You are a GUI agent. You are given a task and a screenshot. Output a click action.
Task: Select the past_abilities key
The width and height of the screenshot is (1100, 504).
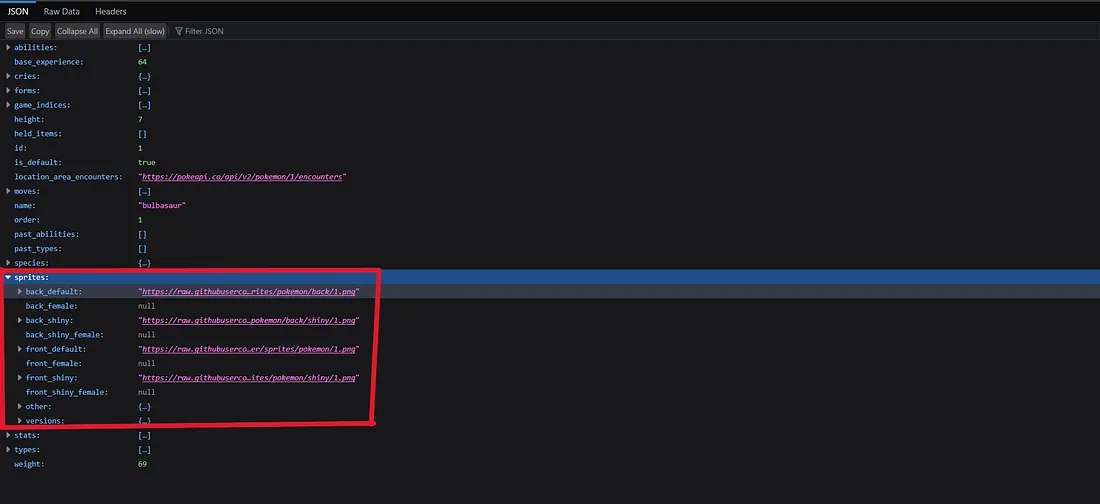tap(46, 234)
